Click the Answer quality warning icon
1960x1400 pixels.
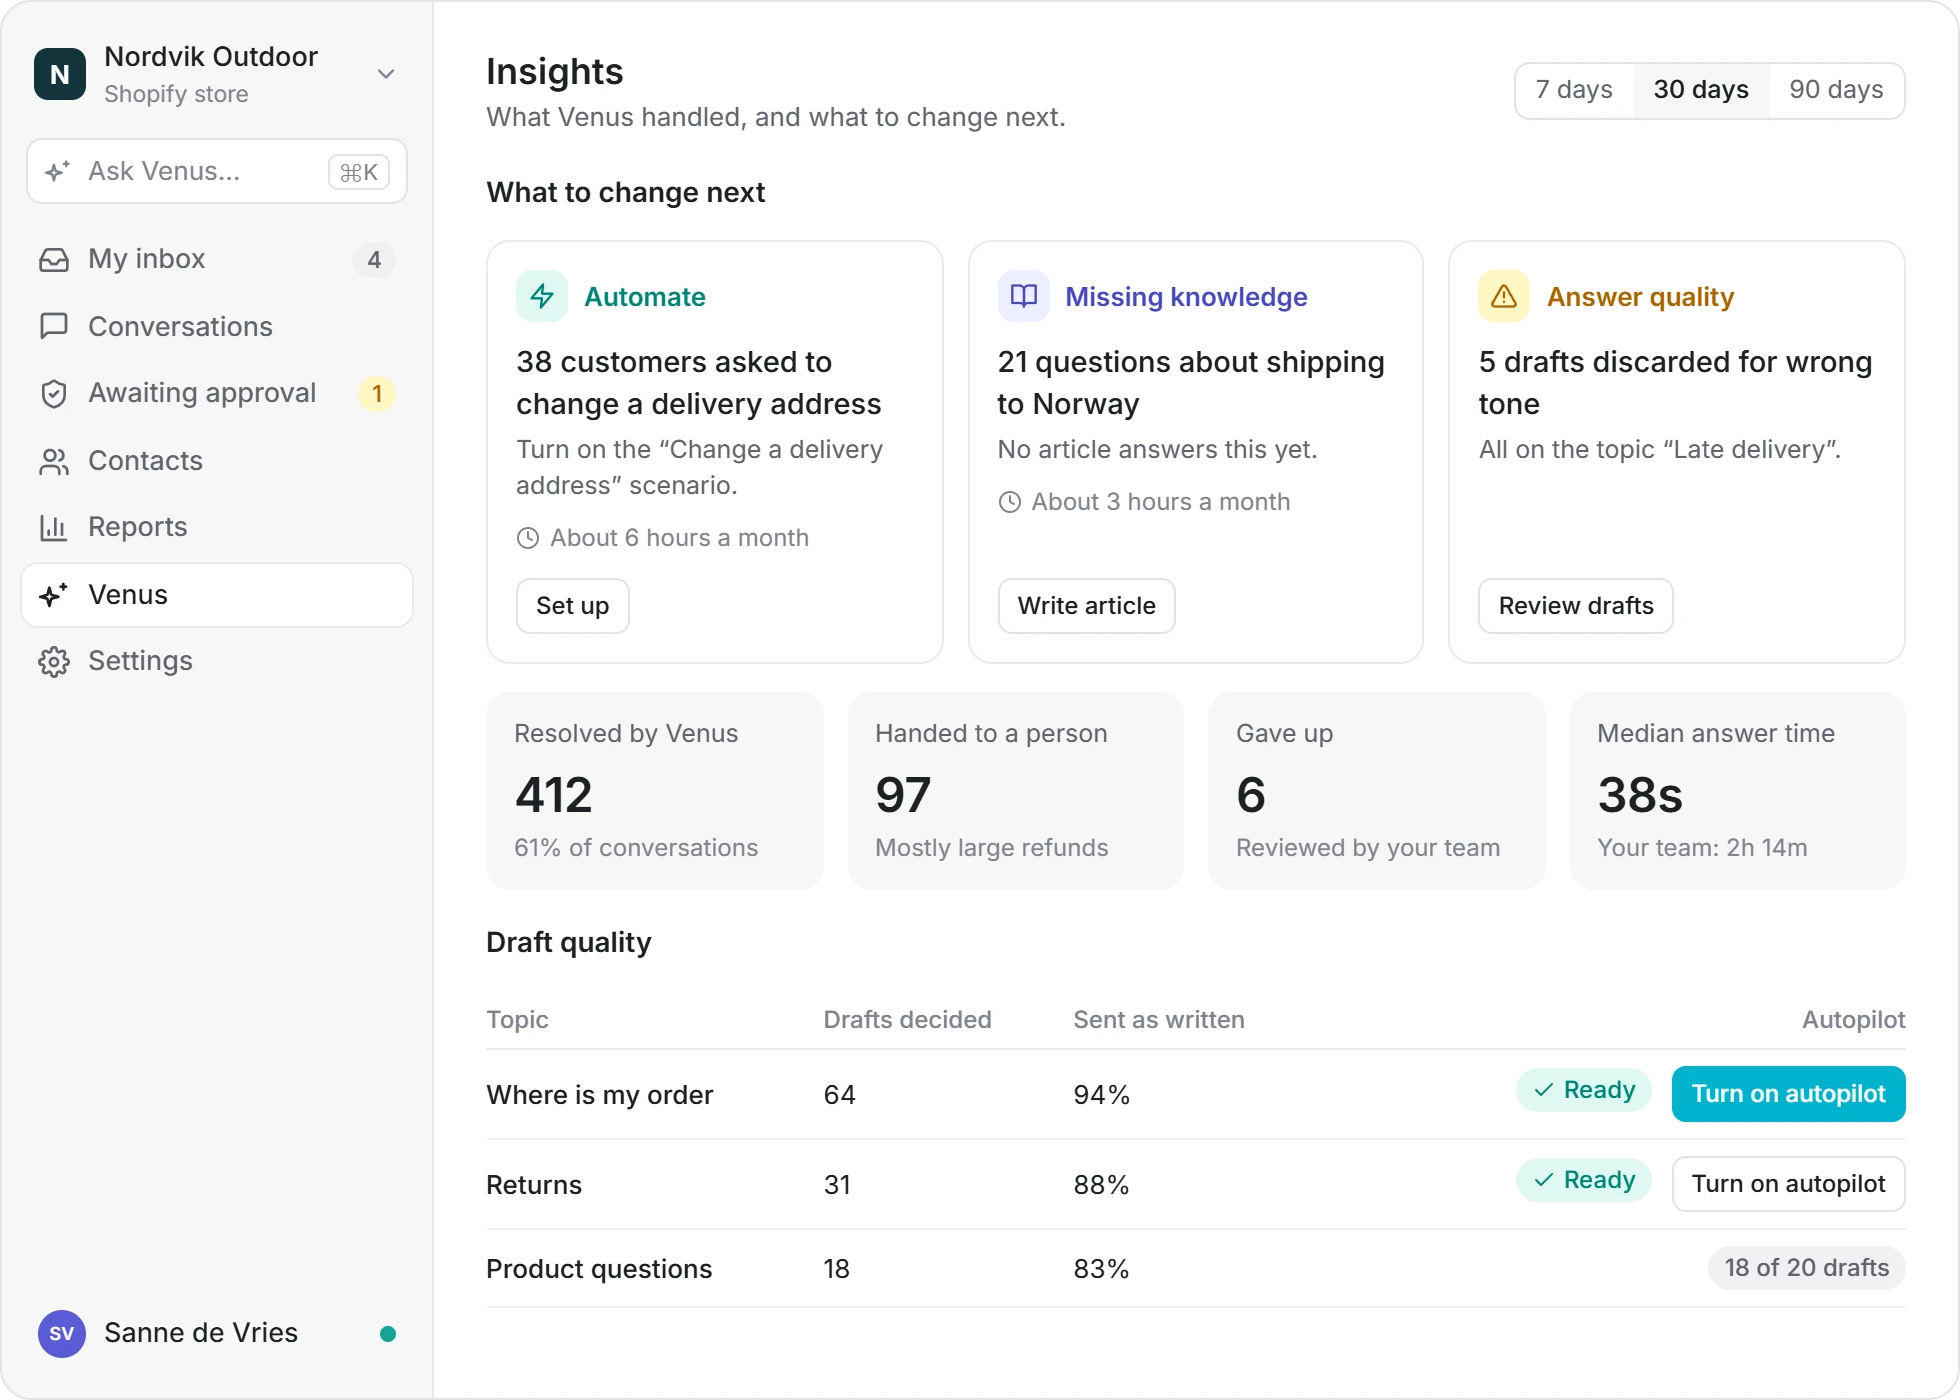pos(1504,296)
